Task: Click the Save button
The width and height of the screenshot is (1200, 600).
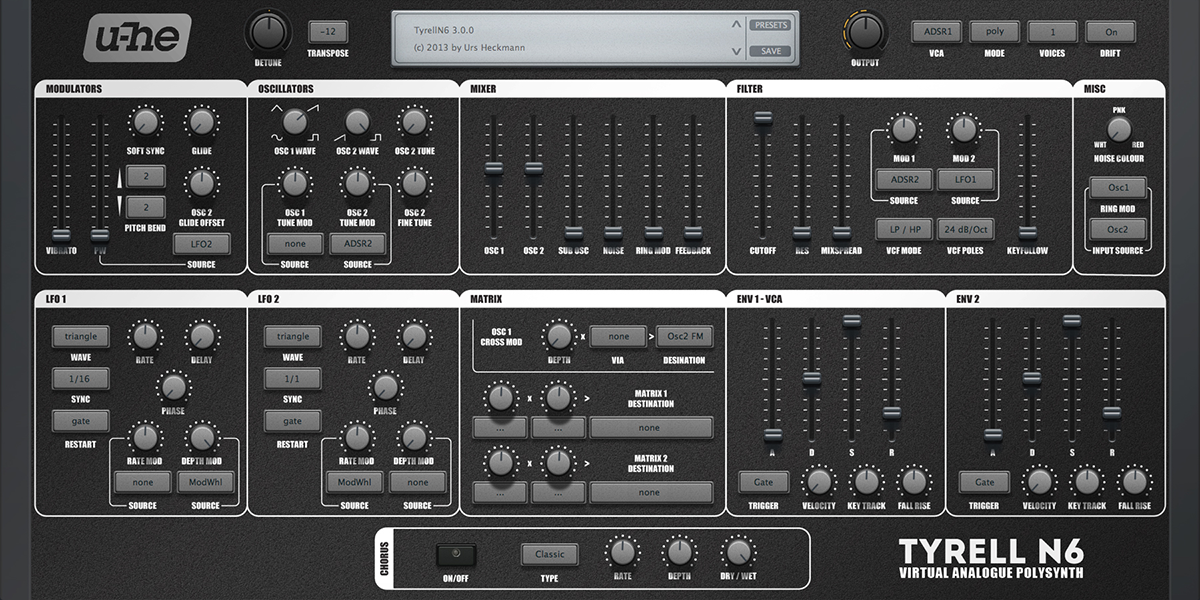Action: (770, 51)
